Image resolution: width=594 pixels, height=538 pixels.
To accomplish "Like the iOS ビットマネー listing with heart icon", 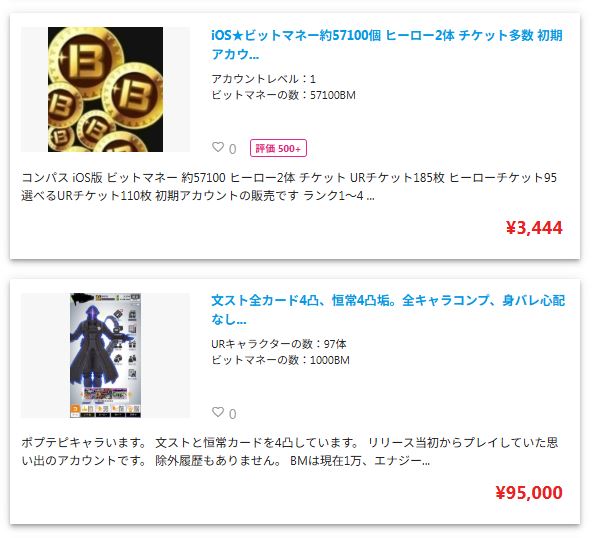I will click(218, 147).
